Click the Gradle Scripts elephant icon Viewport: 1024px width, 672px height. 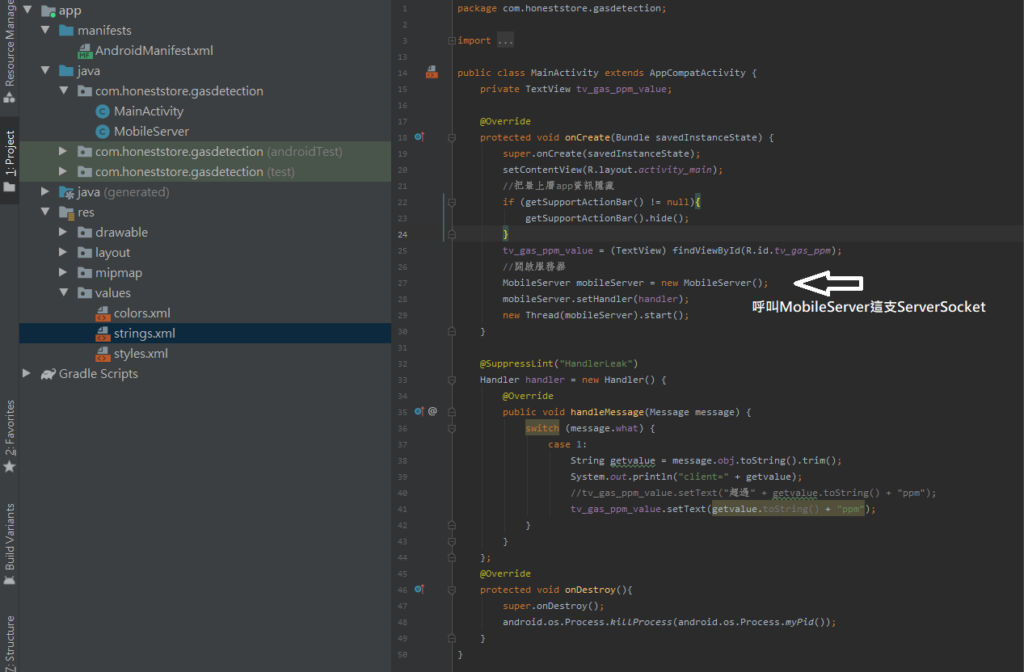pos(48,374)
